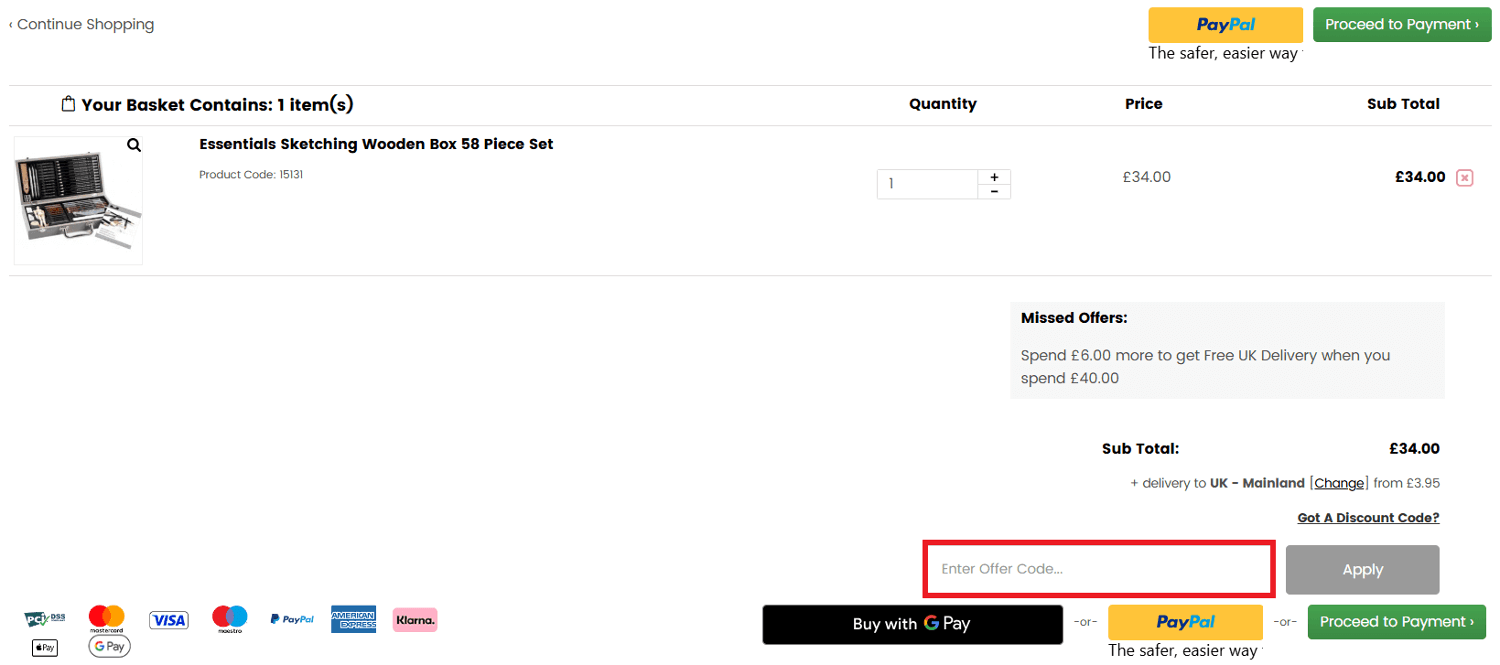This screenshot has width=1500, height=665.
Task: Click the Mastercard payment icon
Action: [x=106, y=619]
